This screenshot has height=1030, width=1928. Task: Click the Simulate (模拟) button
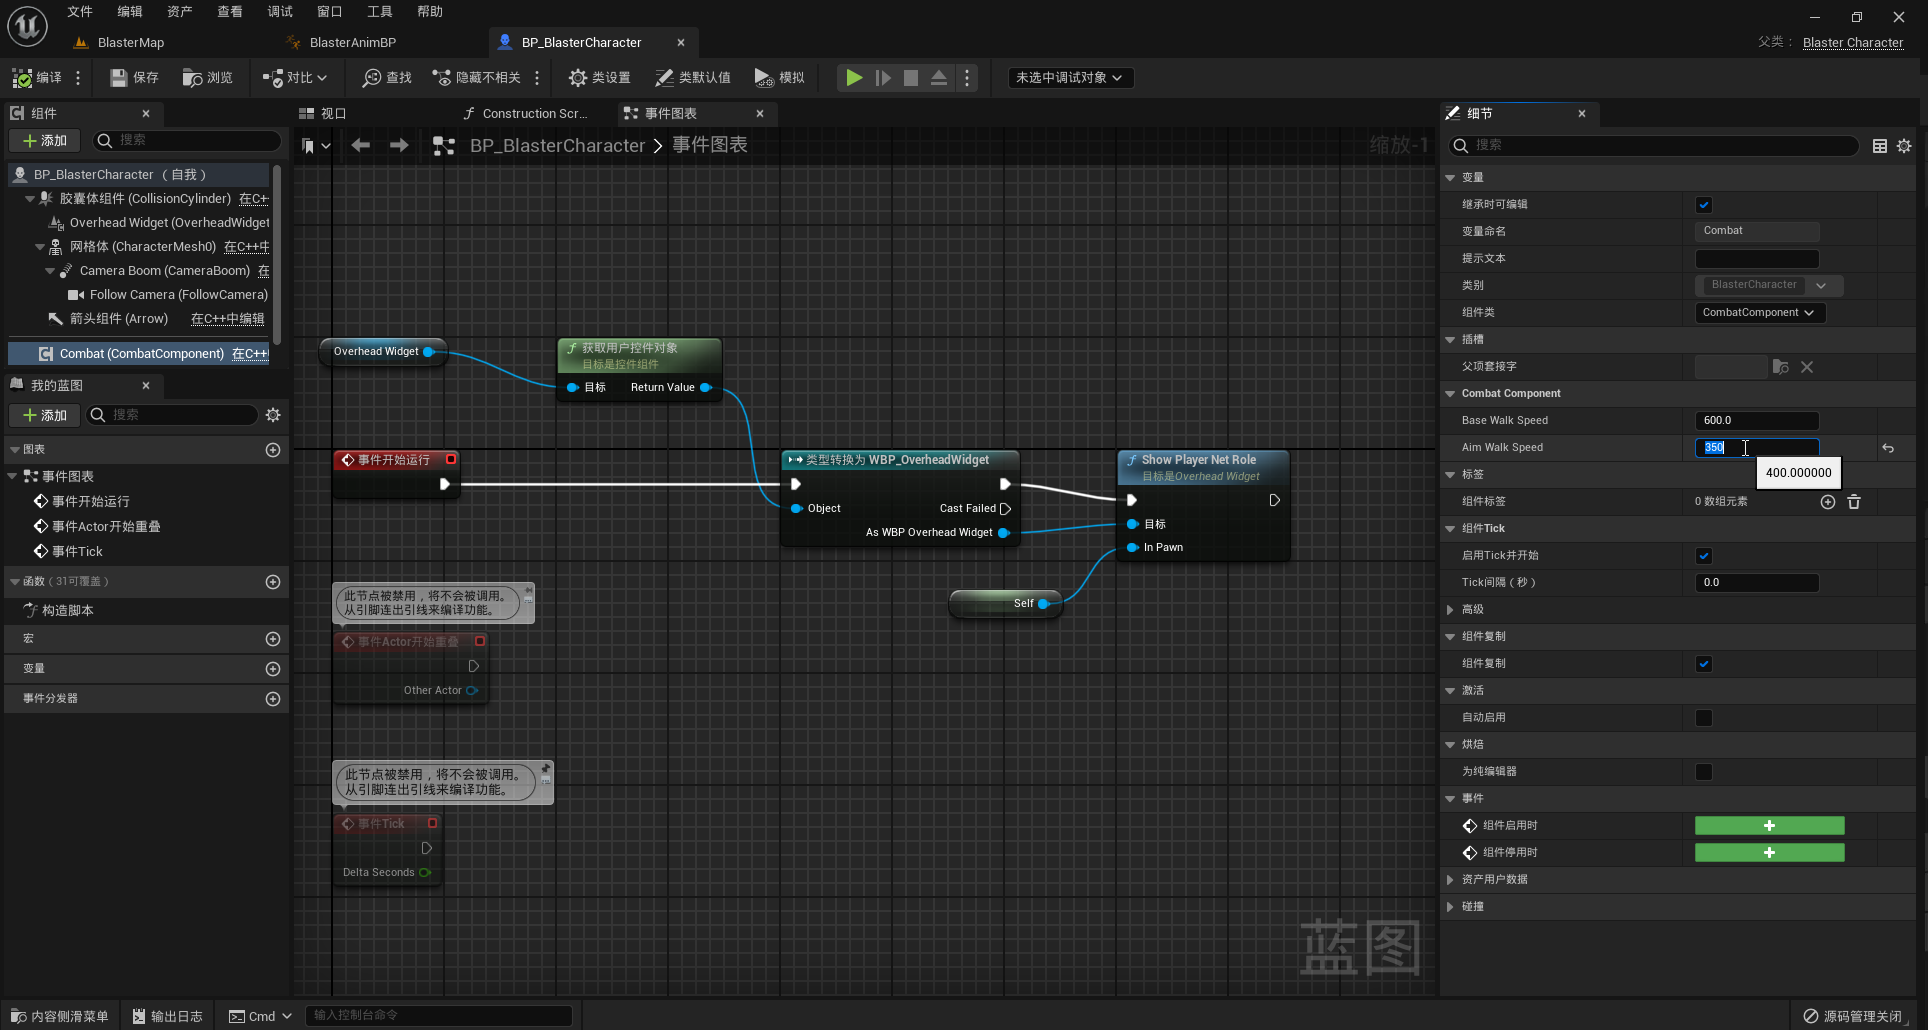point(779,78)
